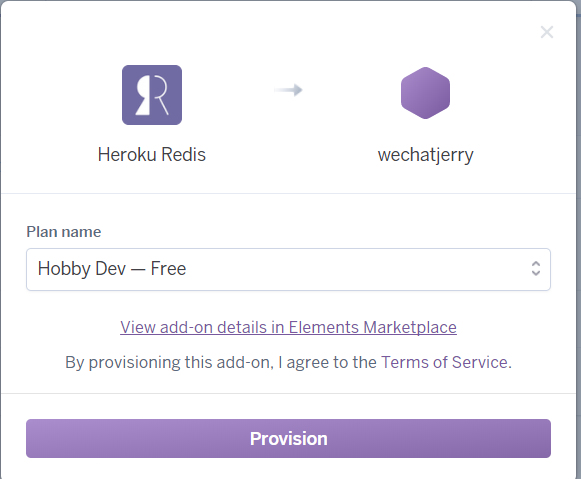Click the provisioning agreement sentence text

tap(288, 362)
